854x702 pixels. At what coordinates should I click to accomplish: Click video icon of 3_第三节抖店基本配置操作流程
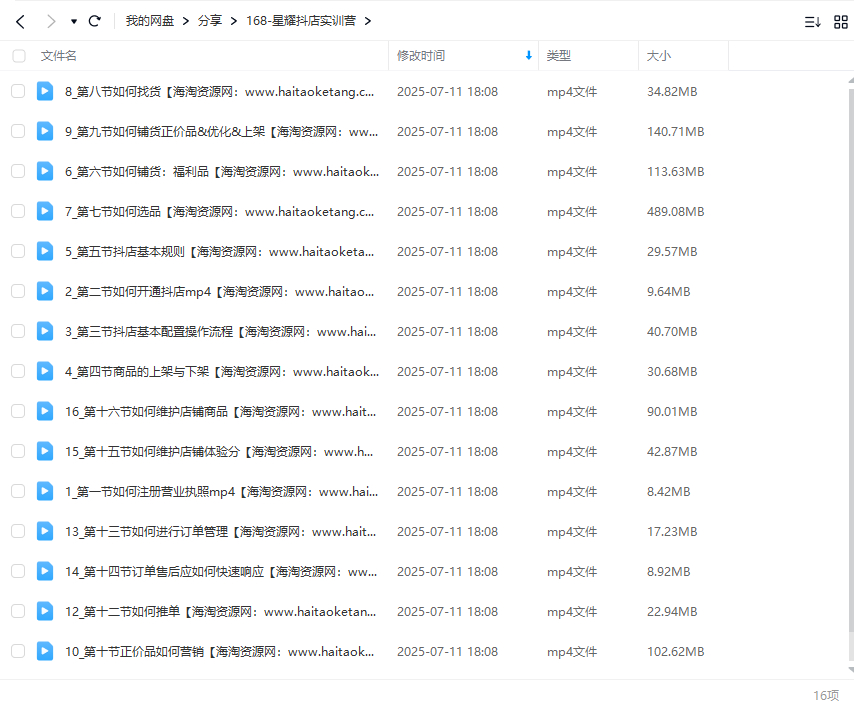[x=45, y=331]
